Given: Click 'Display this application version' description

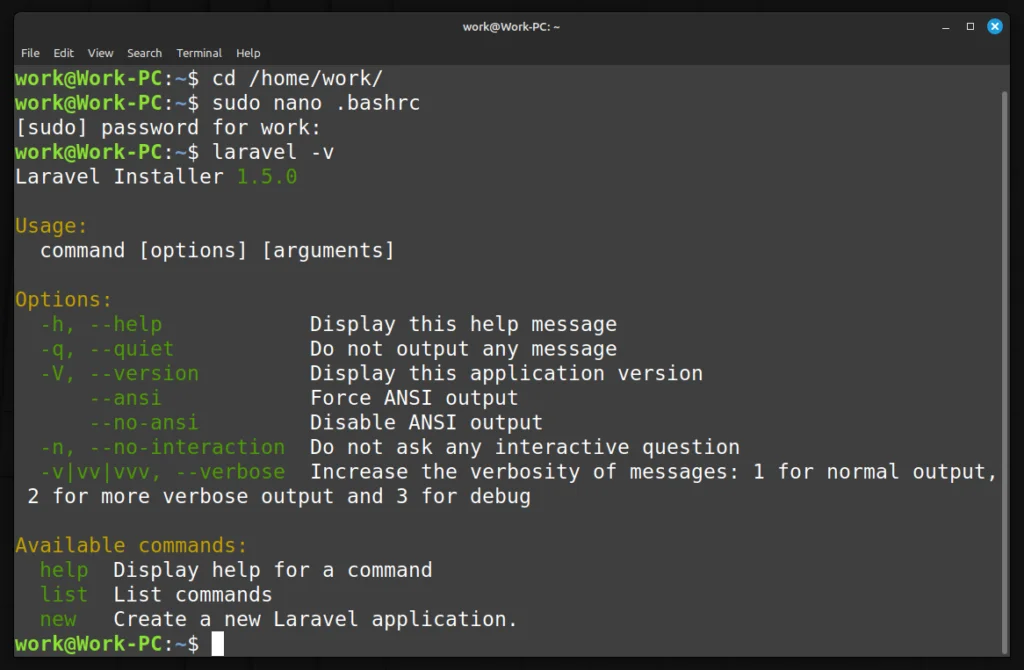Looking at the screenshot, I should pyautogui.click(x=506, y=374).
